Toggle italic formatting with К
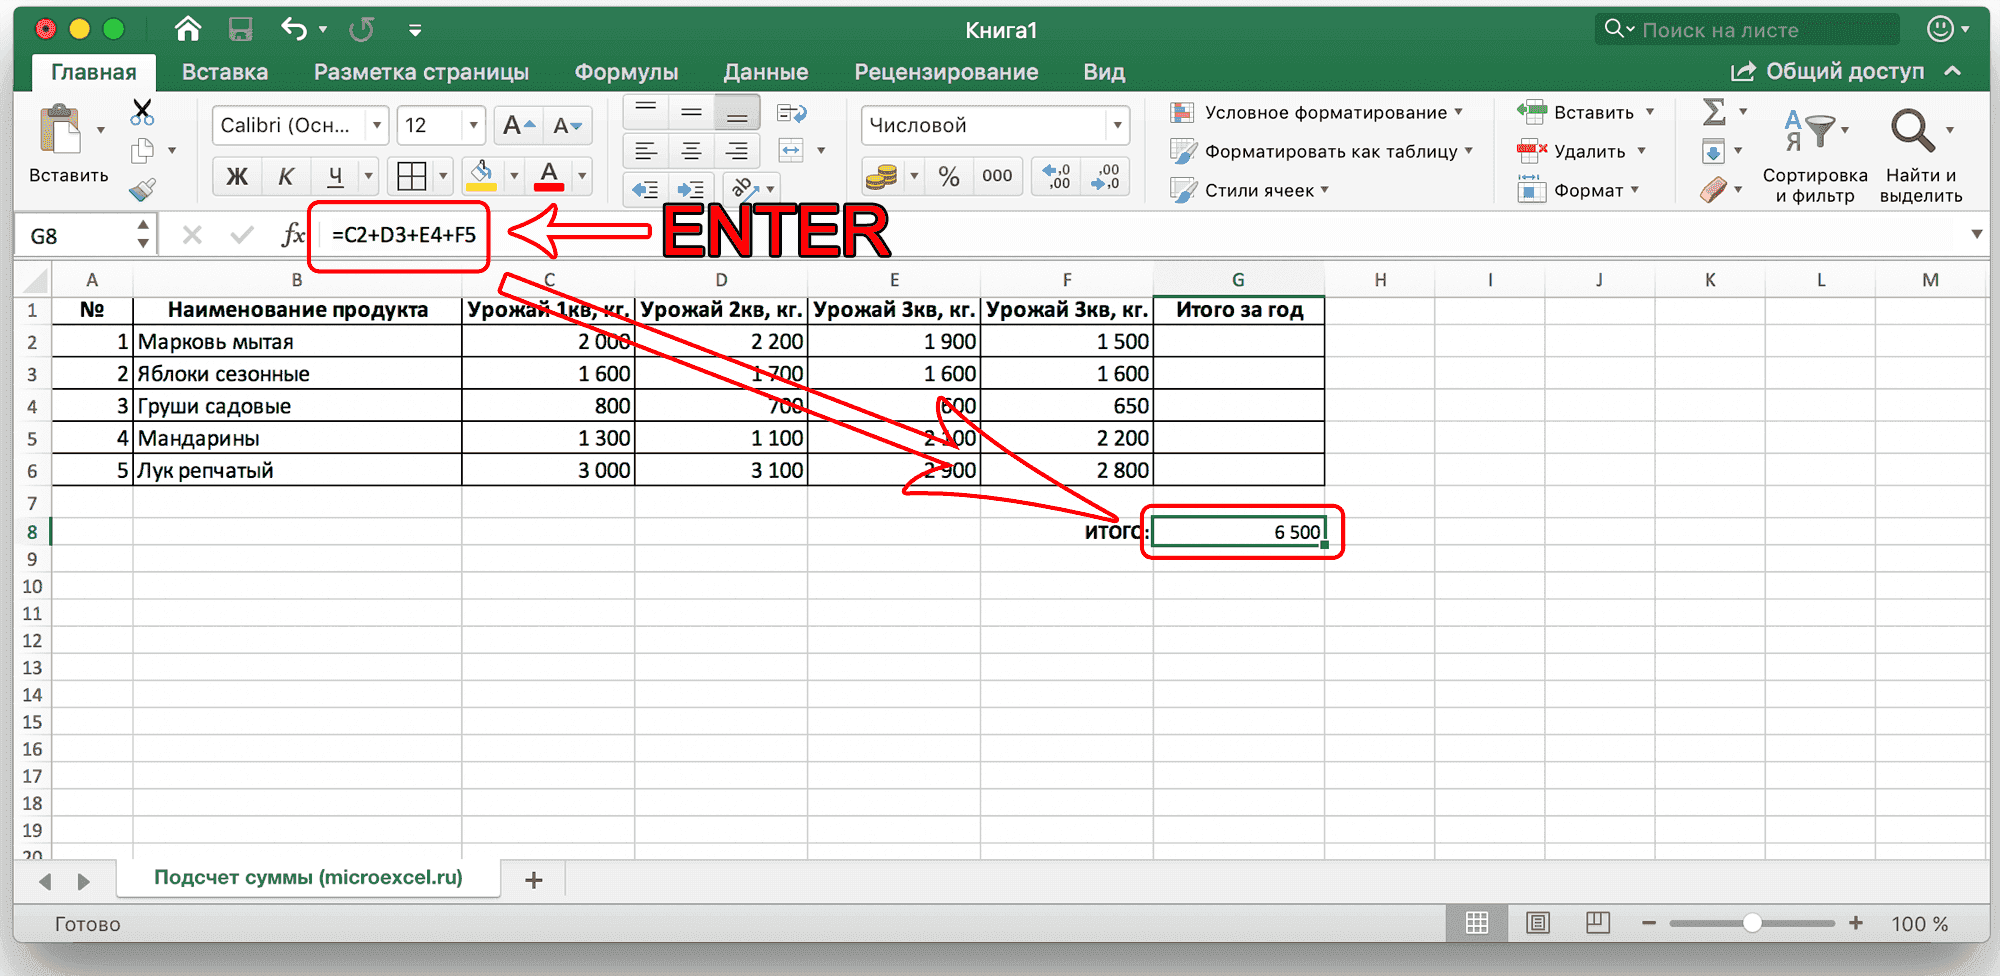 [x=286, y=176]
